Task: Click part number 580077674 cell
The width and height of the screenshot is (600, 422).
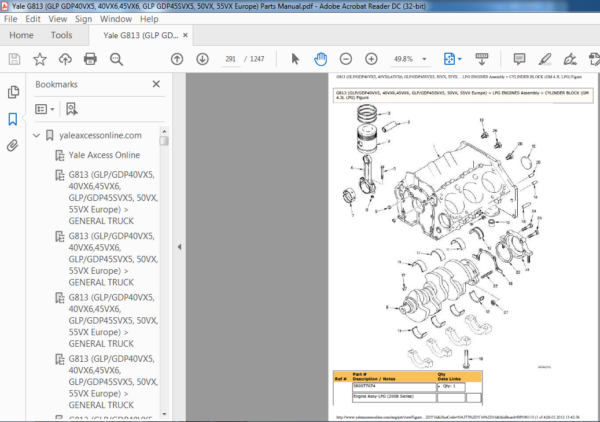Action: tap(394, 387)
